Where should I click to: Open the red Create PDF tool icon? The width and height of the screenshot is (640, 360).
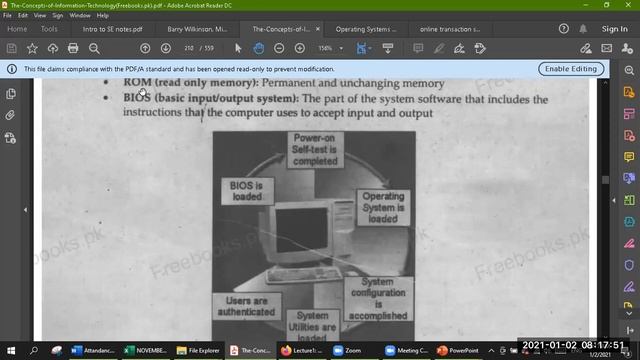pyautogui.click(x=629, y=135)
